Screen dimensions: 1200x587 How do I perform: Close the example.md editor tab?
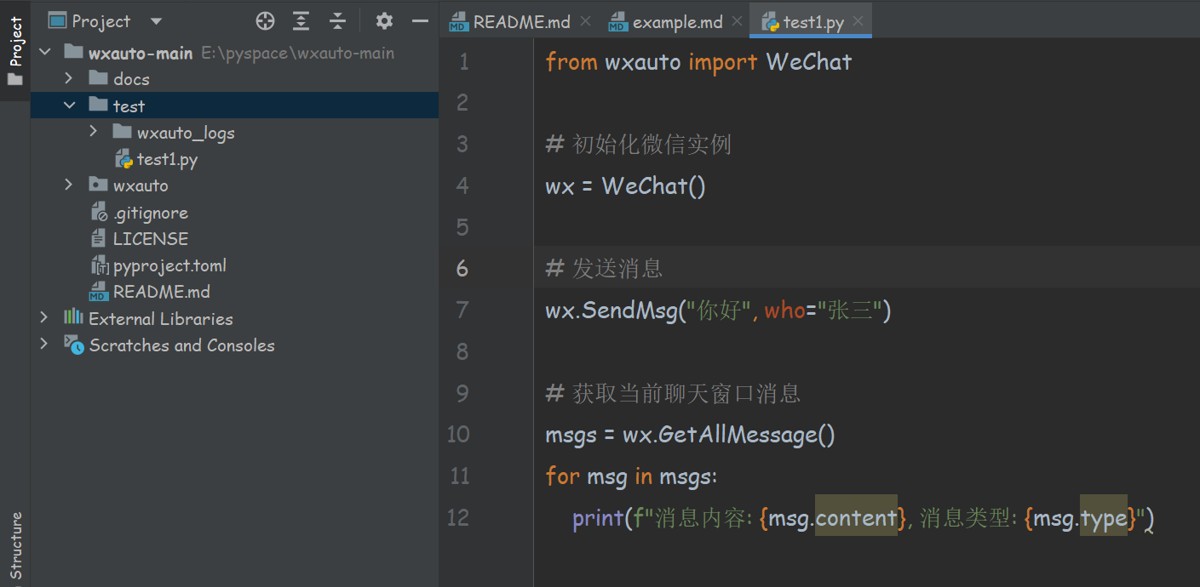coord(737,21)
